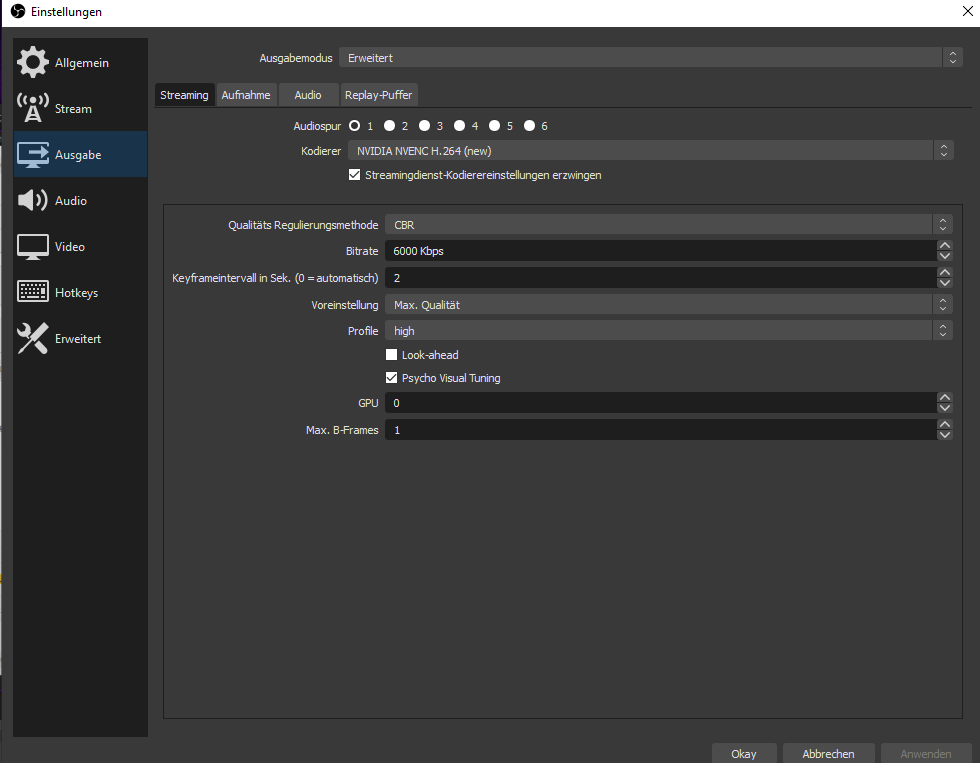
Task: Disable Psycho Visual Tuning checkbox
Action: [x=392, y=378]
